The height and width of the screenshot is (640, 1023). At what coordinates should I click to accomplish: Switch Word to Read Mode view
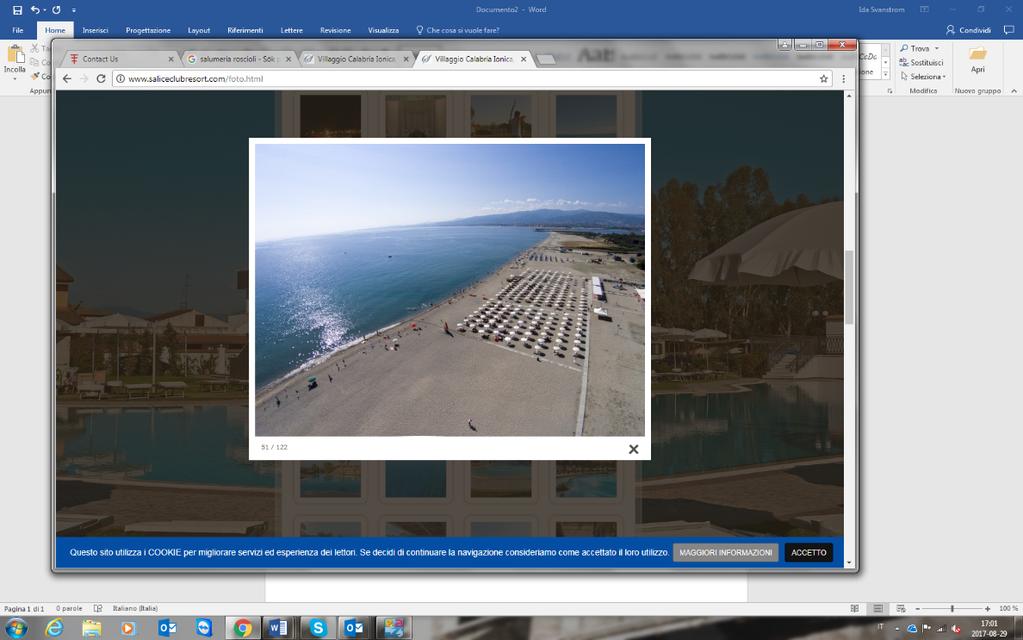[855, 608]
